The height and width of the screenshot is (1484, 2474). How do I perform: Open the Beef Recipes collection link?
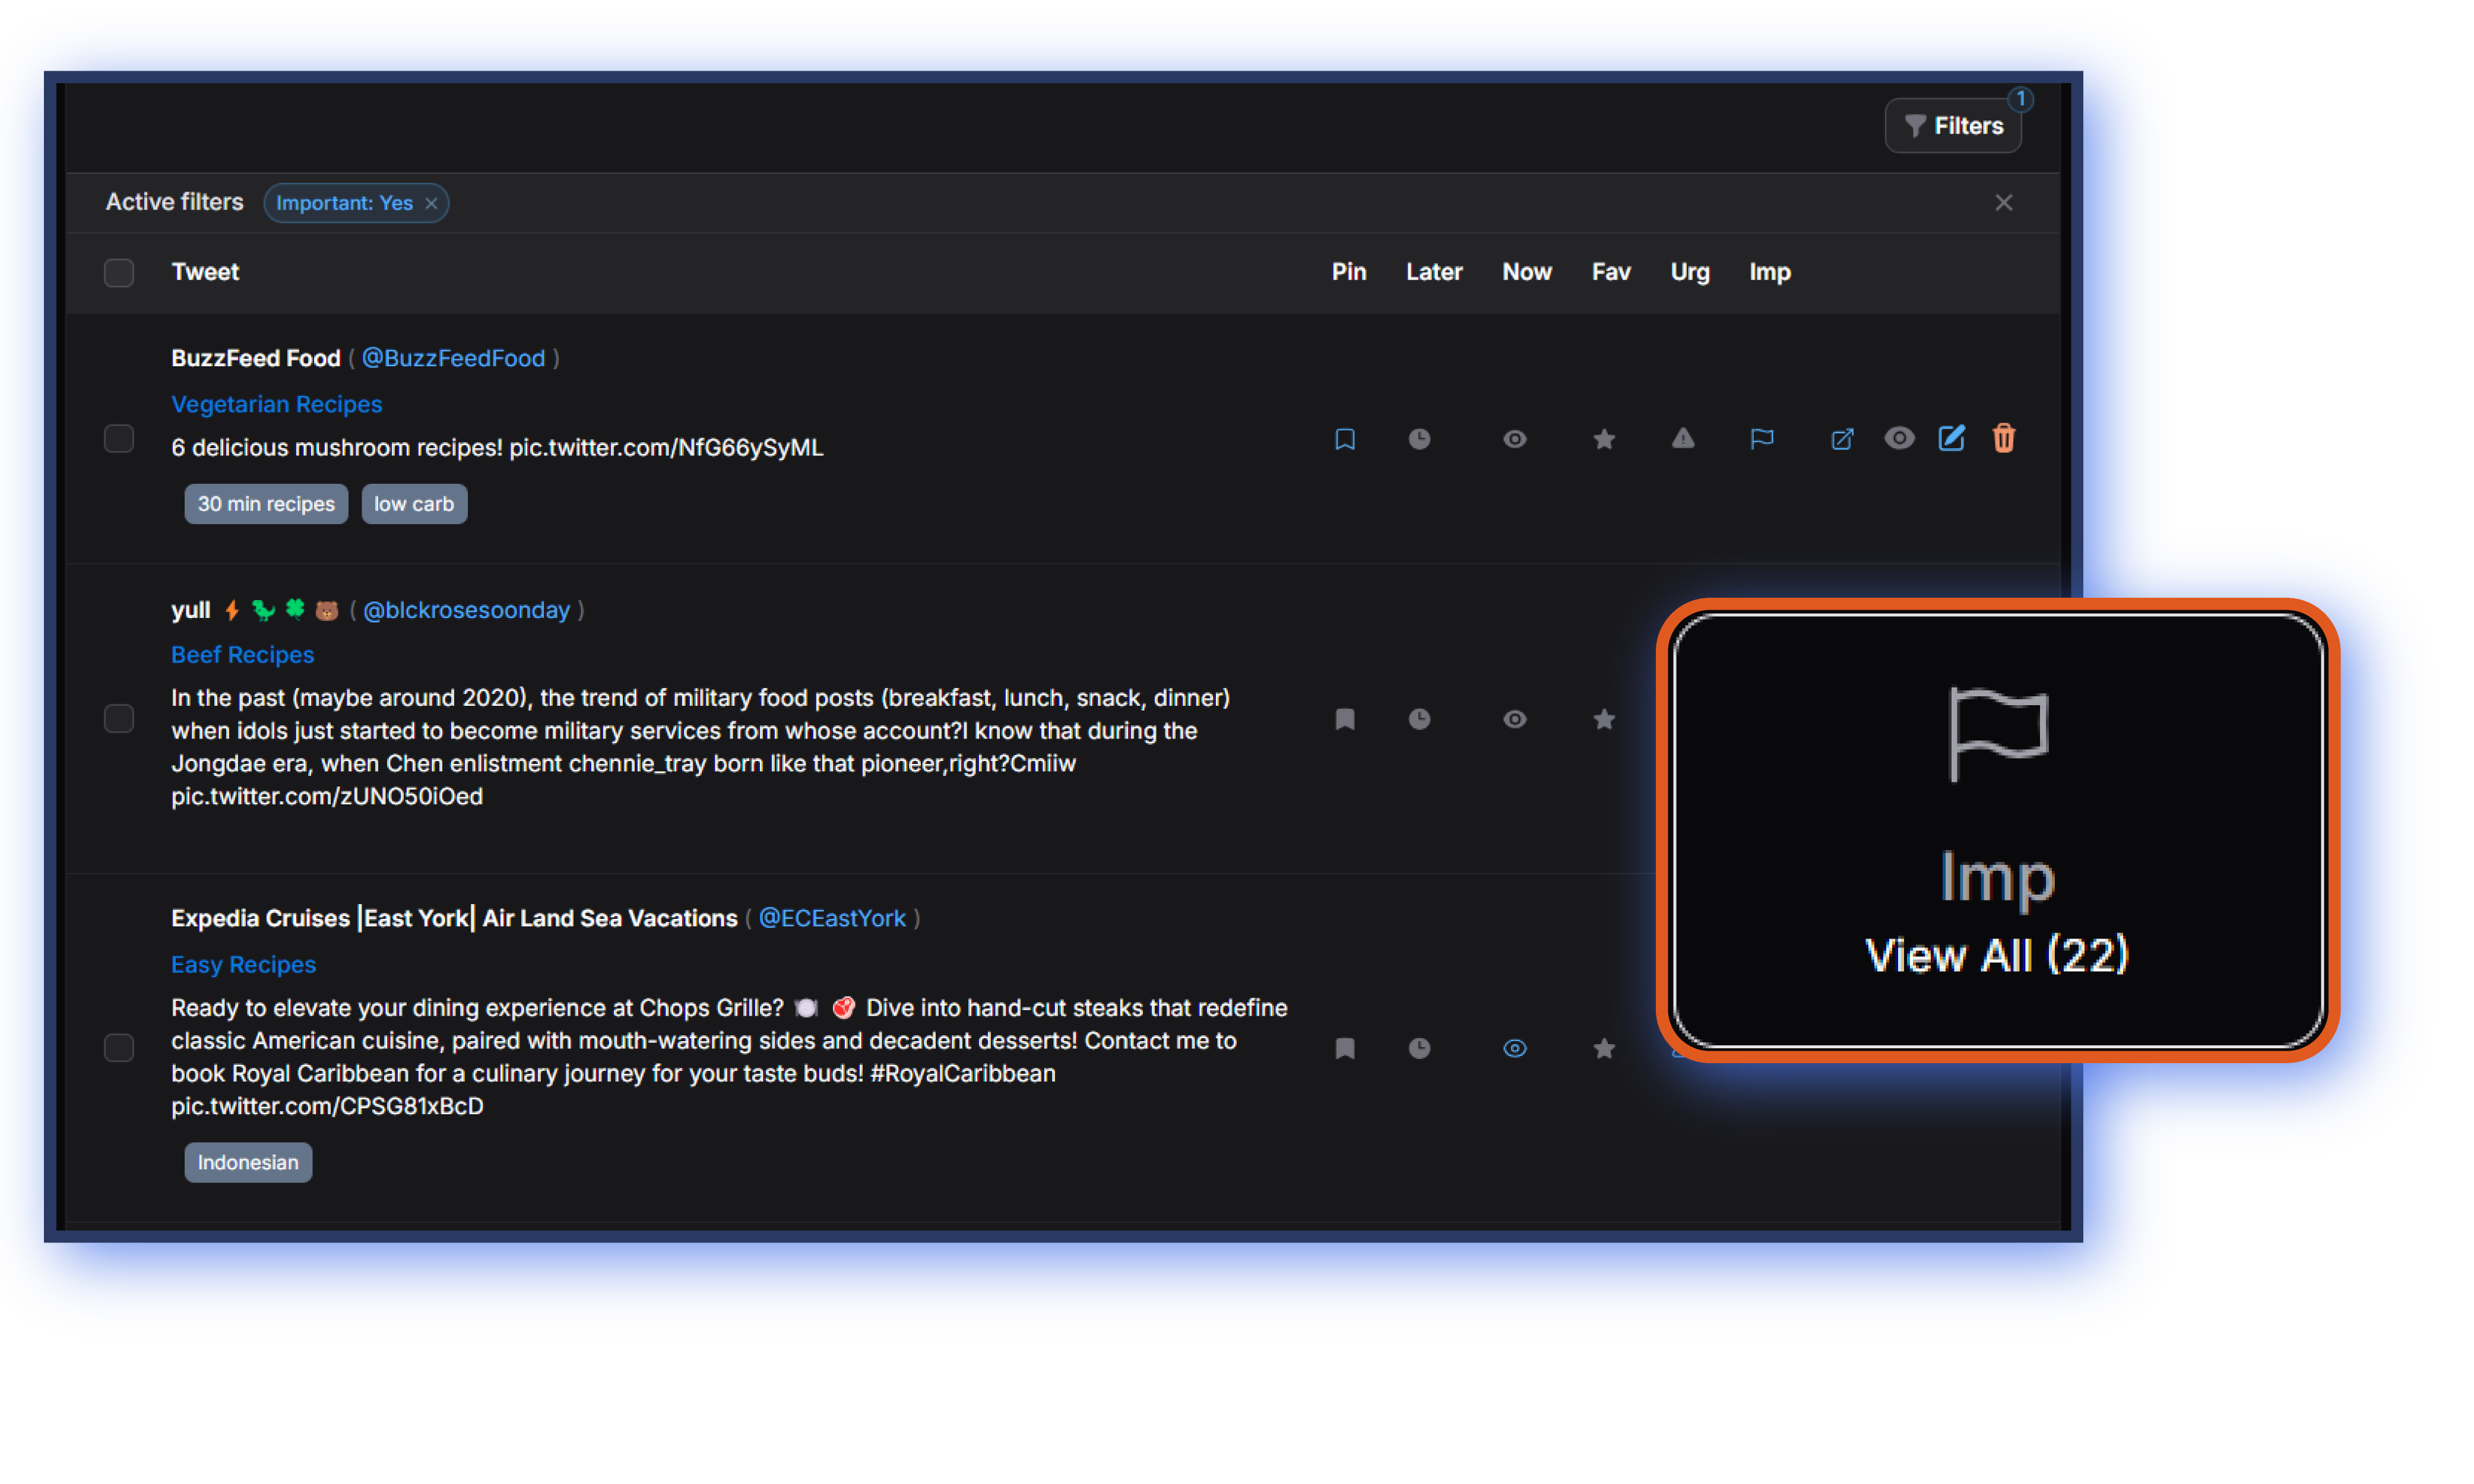242,655
